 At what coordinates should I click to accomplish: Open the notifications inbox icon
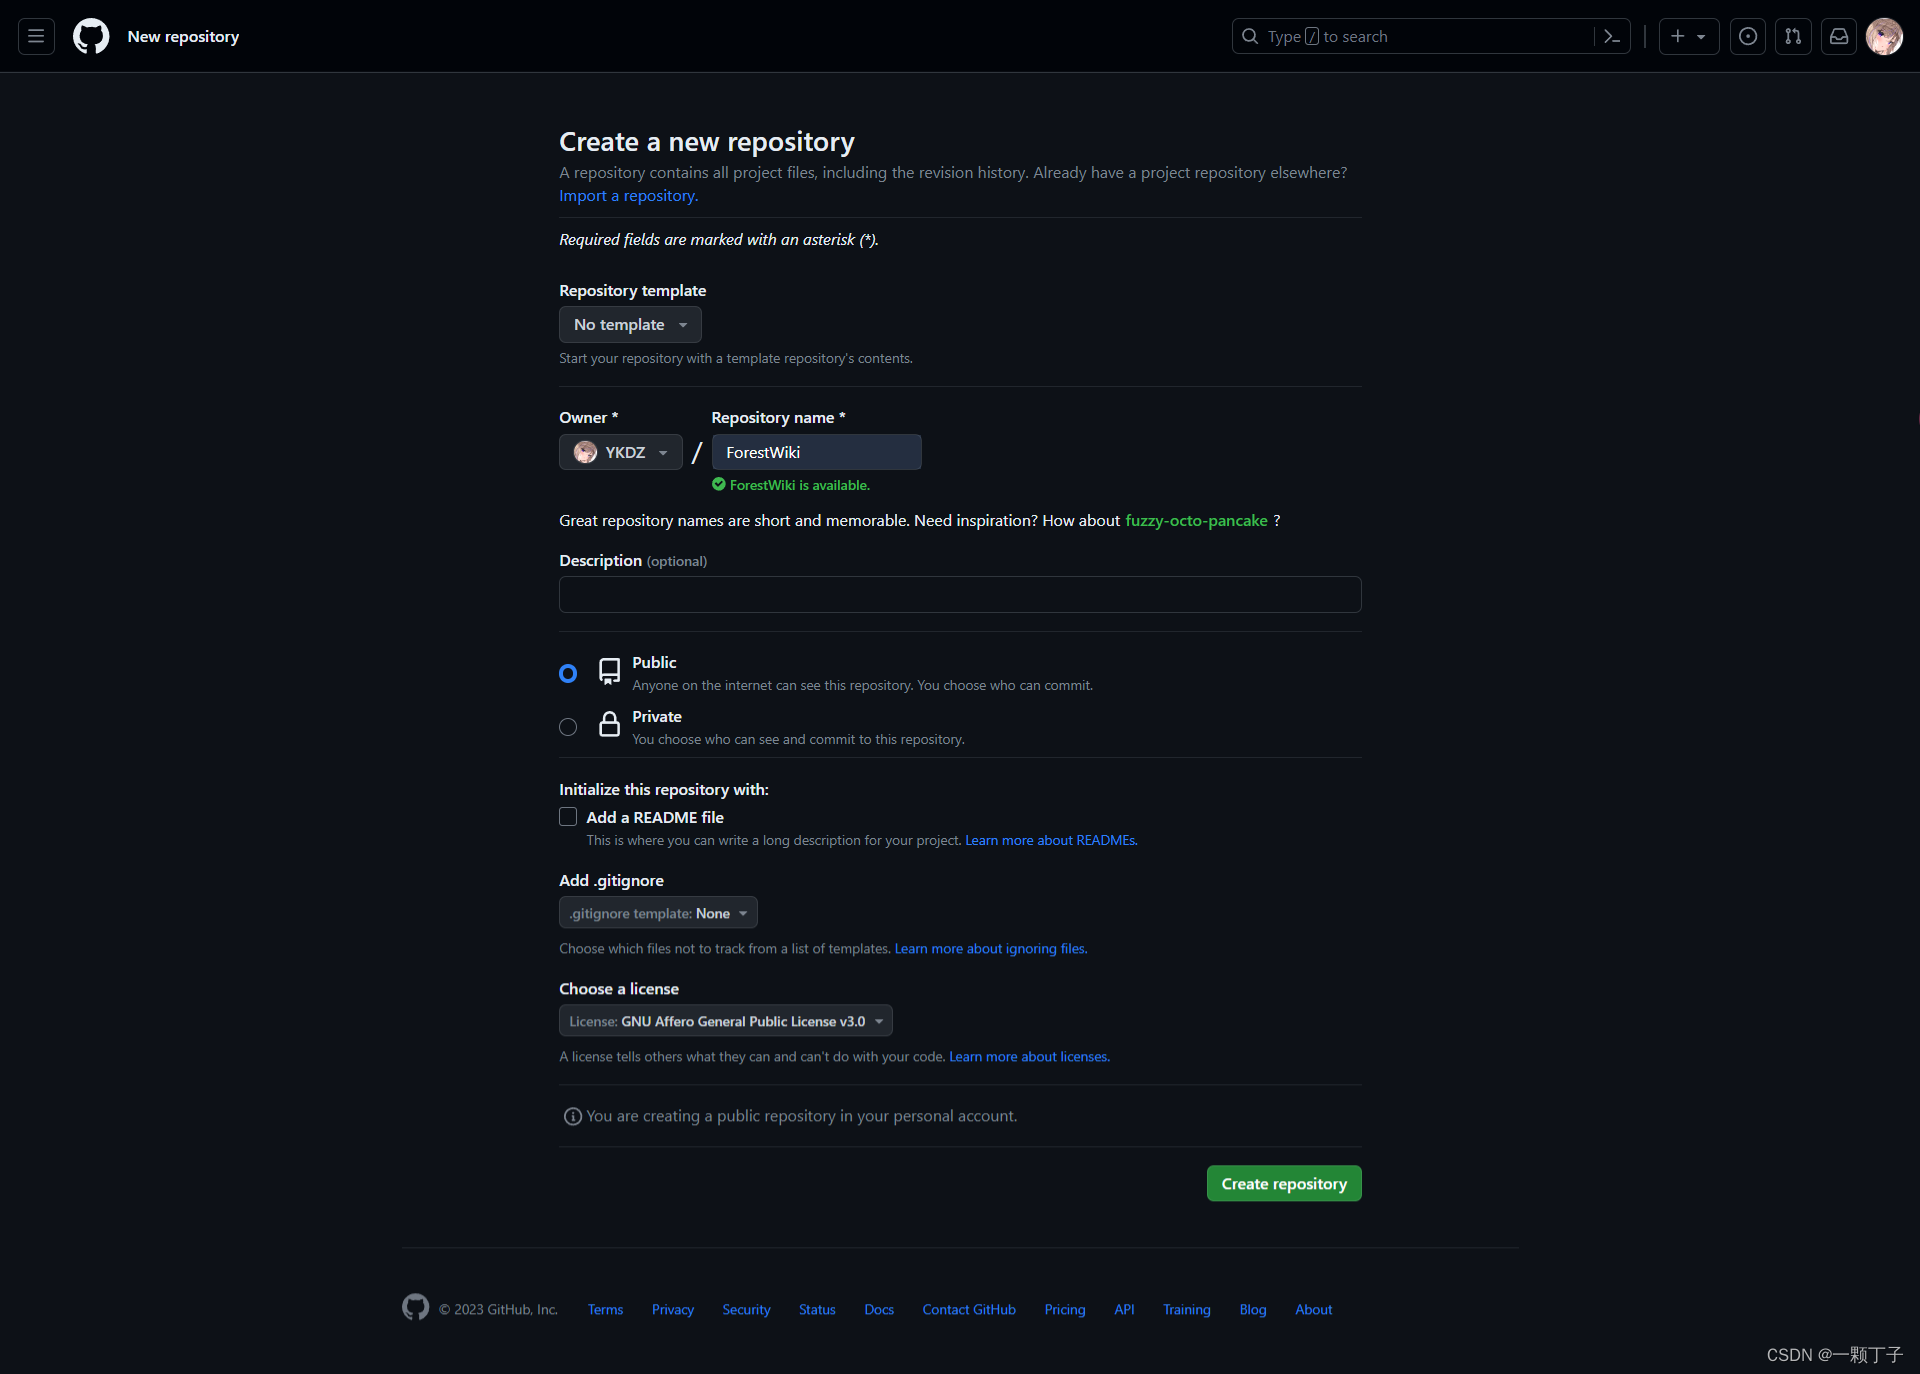click(x=1838, y=36)
